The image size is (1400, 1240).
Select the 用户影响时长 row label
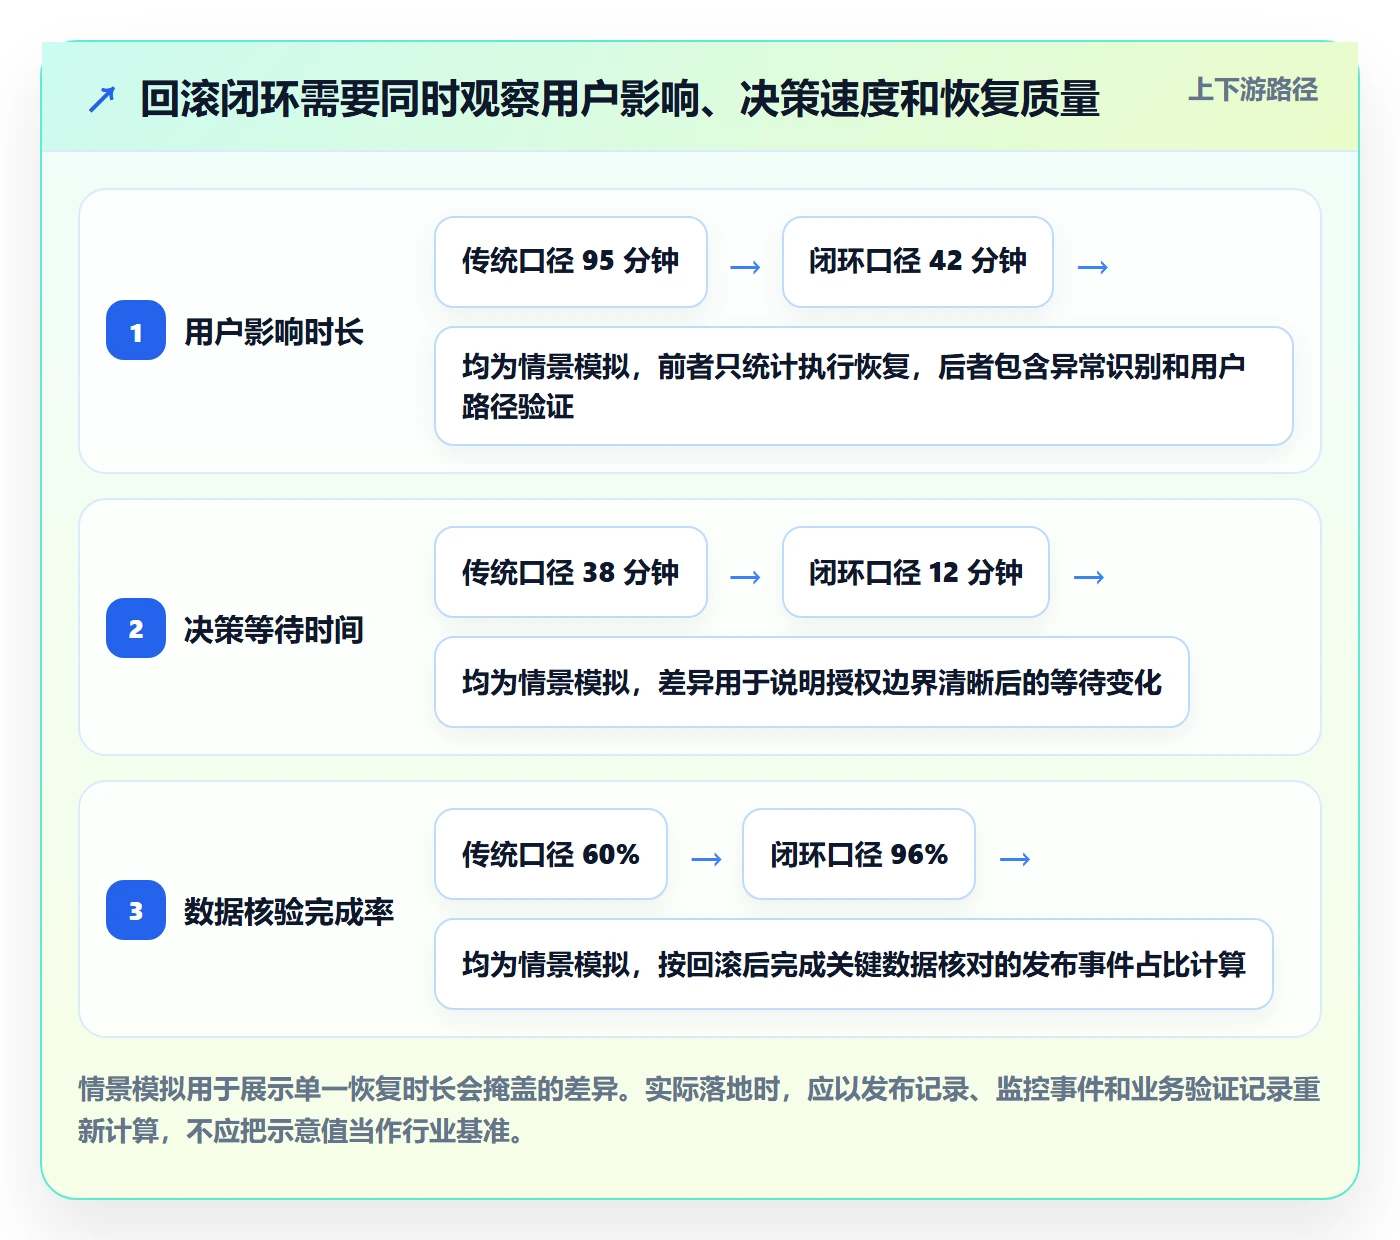point(274,331)
